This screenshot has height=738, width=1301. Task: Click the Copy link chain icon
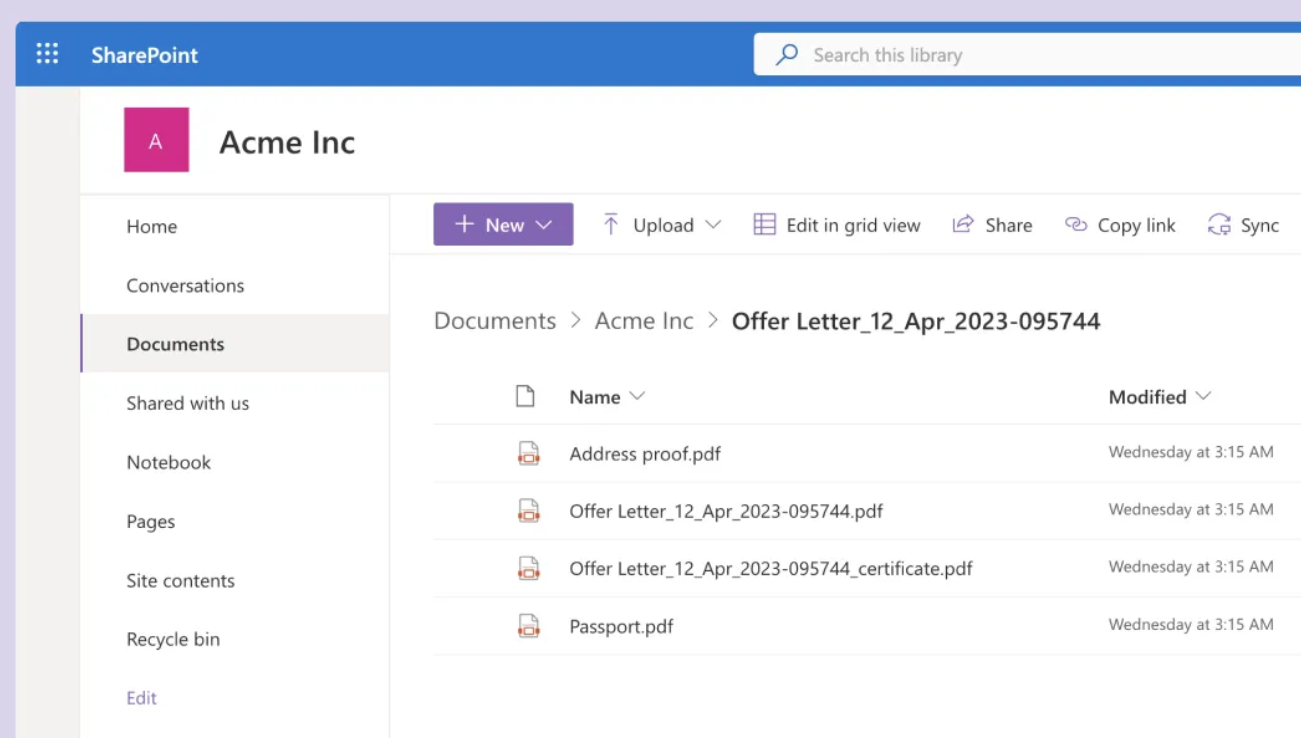(1075, 224)
